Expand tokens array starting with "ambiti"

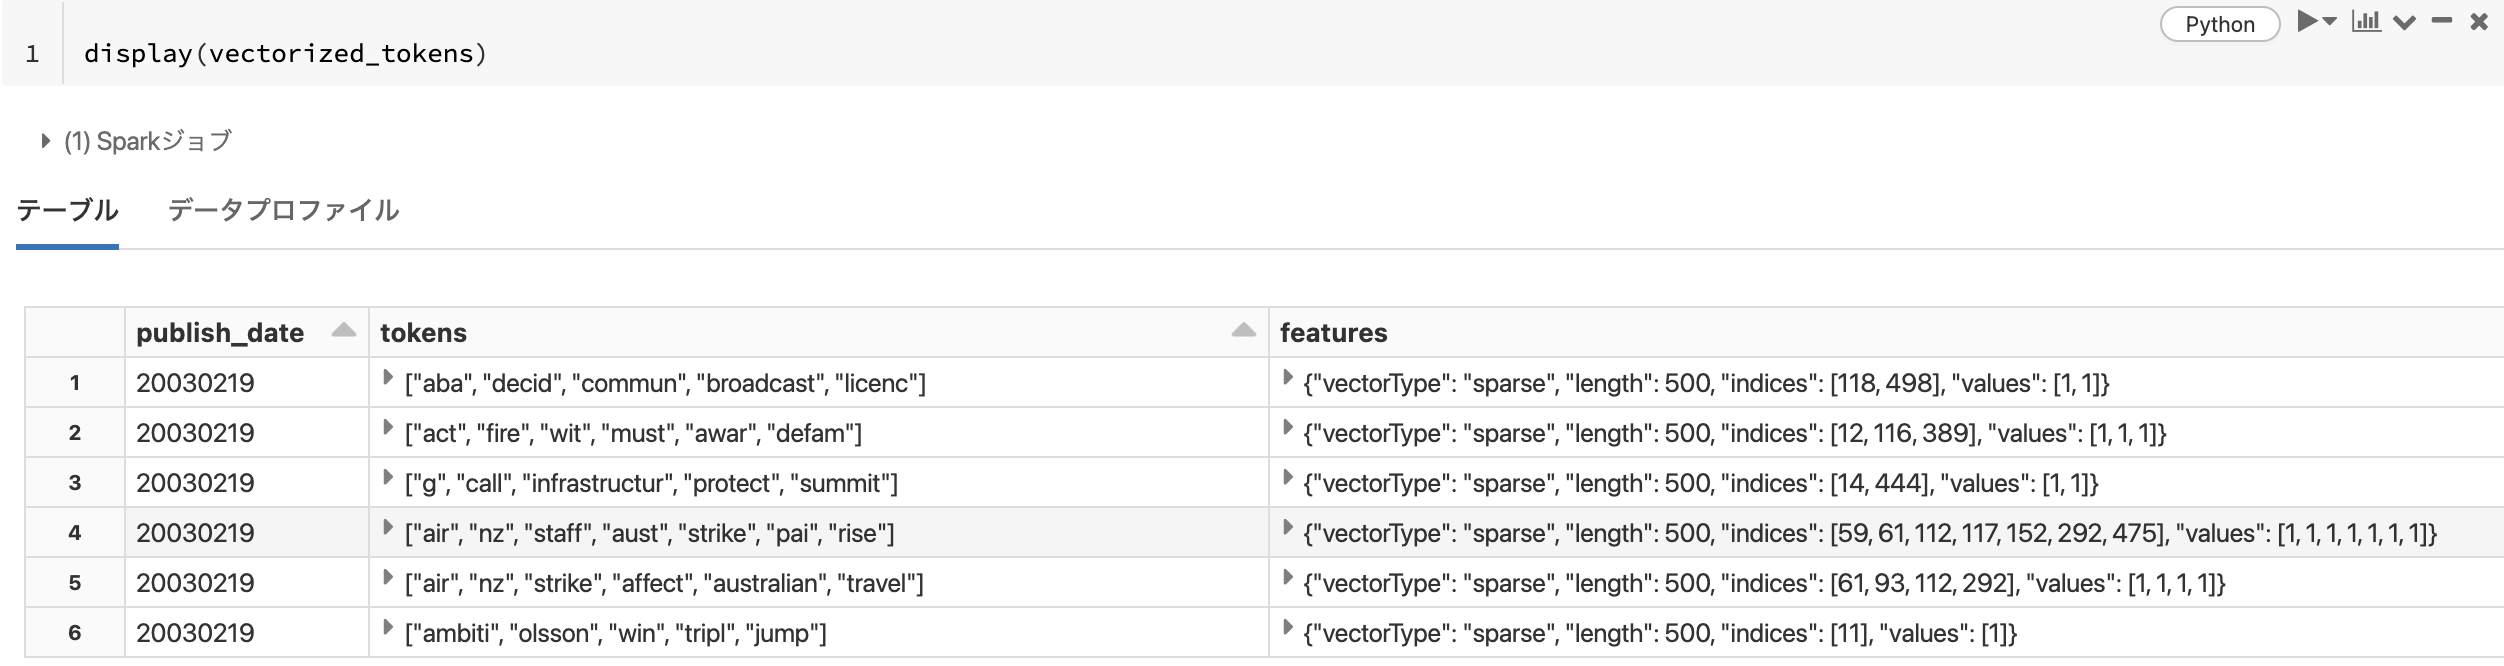(x=389, y=628)
